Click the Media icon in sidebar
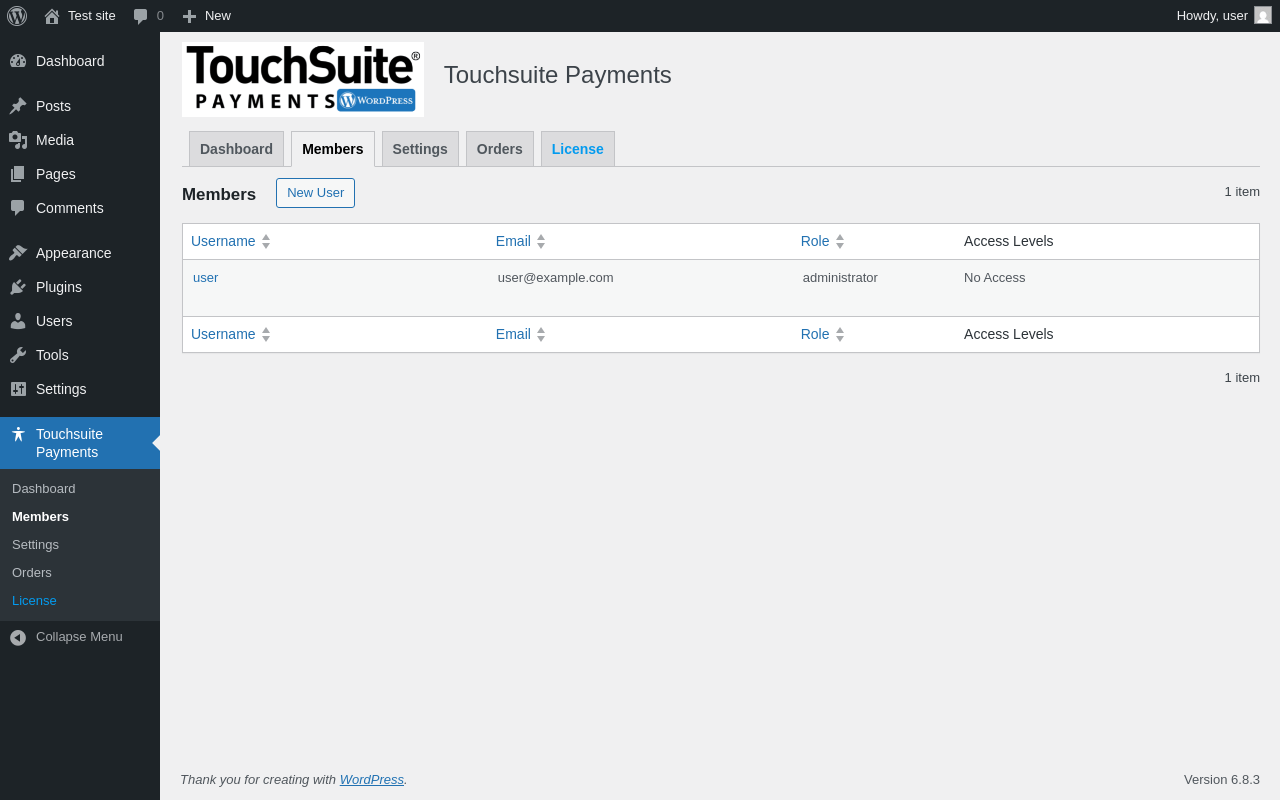Viewport: 1280px width, 800px height. pos(18,140)
